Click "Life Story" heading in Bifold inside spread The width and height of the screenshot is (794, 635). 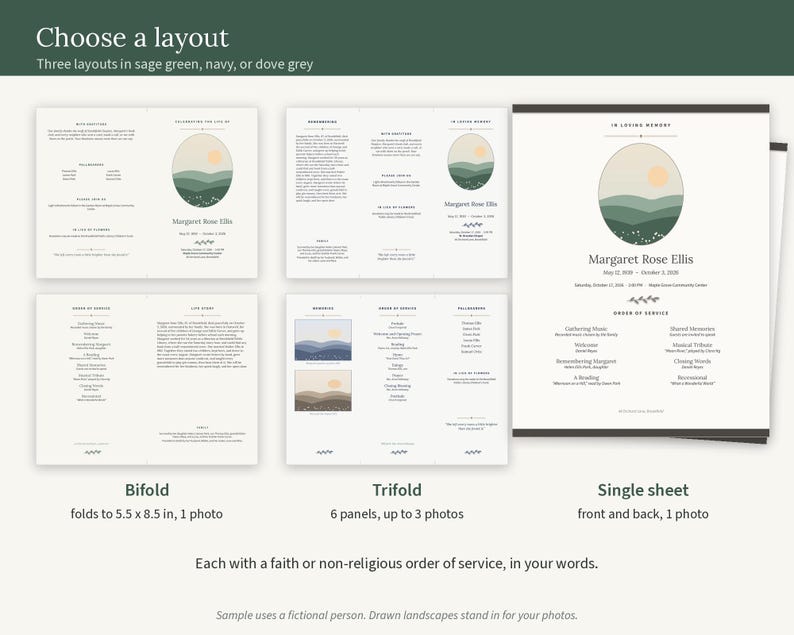point(203,308)
